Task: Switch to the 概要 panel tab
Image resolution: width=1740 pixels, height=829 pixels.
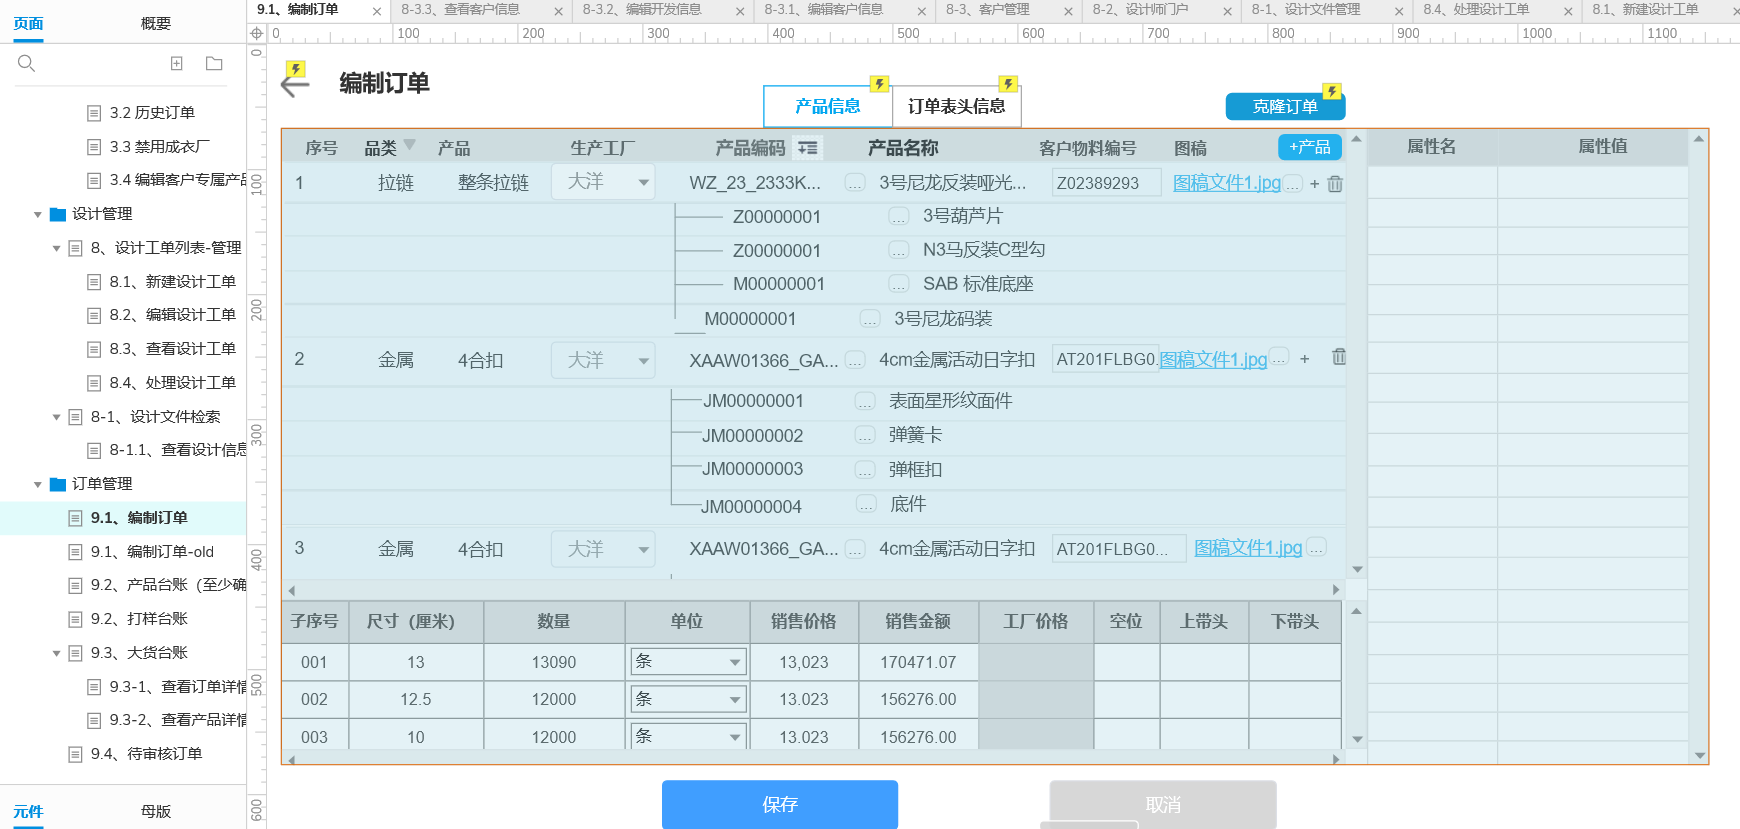Action: pyautogui.click(x=156, y=23)
